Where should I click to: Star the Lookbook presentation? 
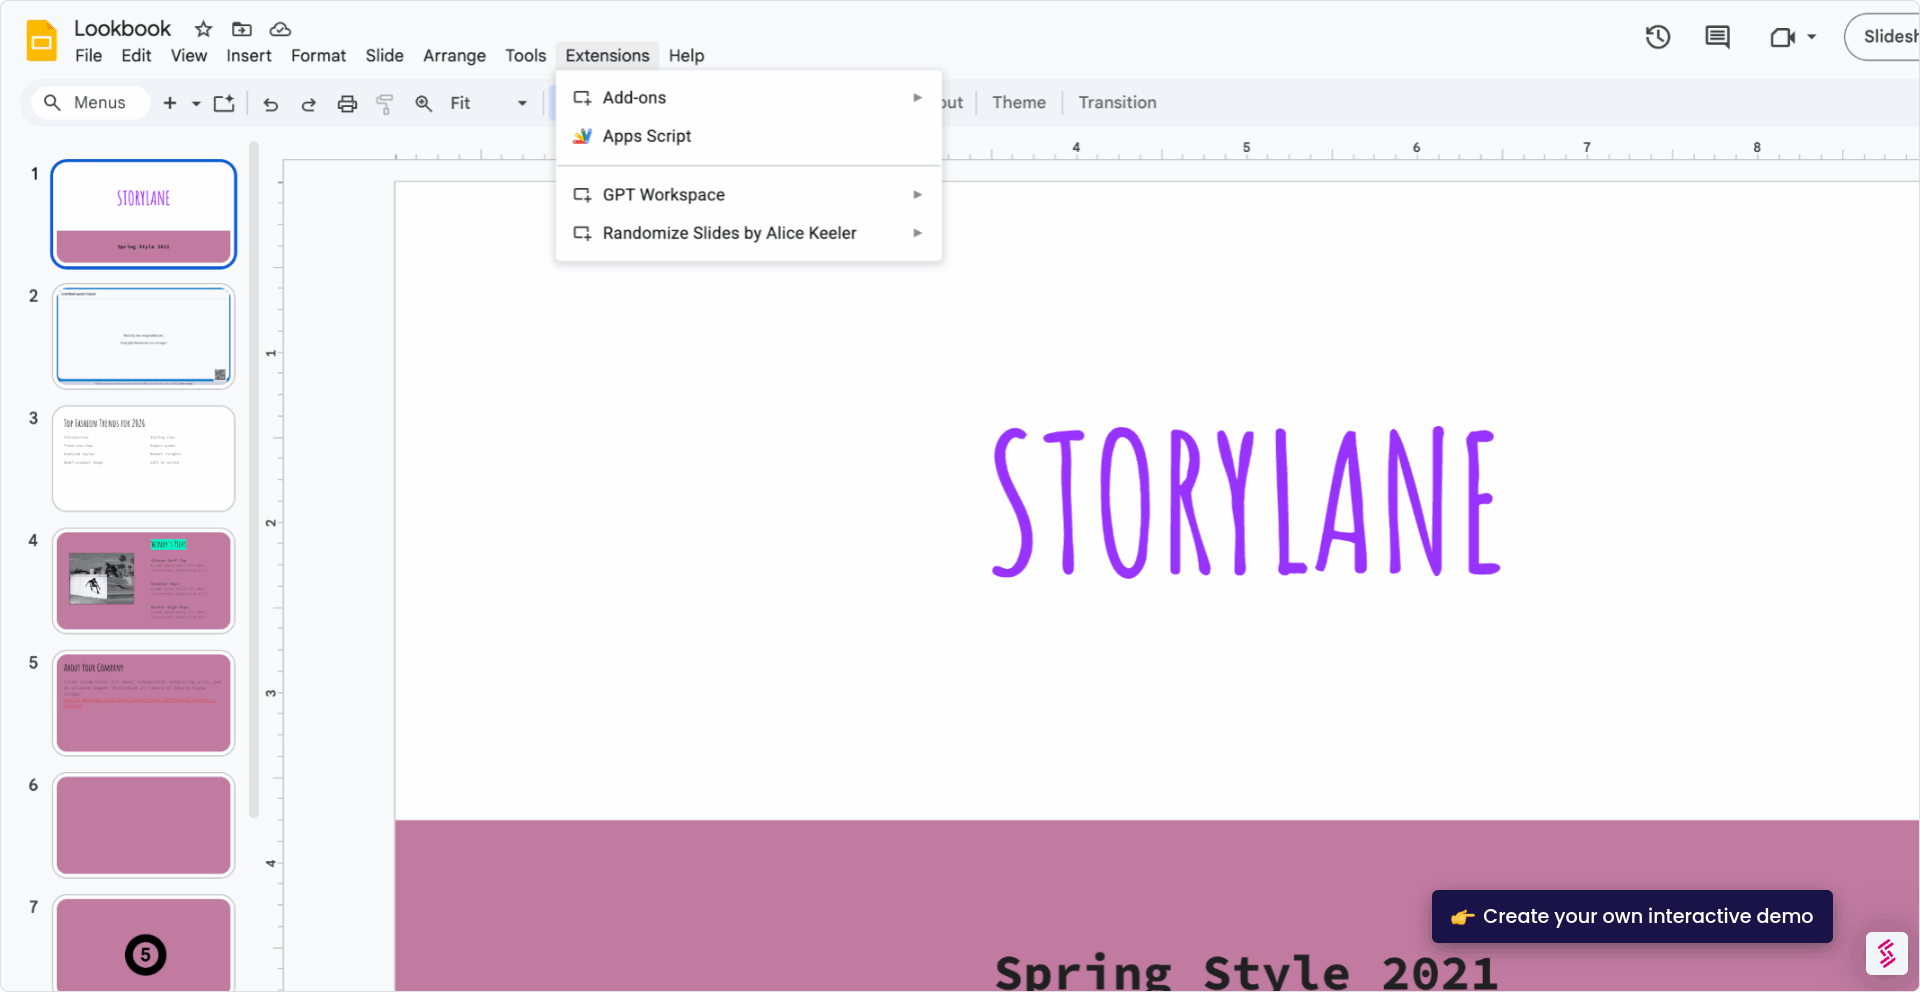[x=203, y=29]
